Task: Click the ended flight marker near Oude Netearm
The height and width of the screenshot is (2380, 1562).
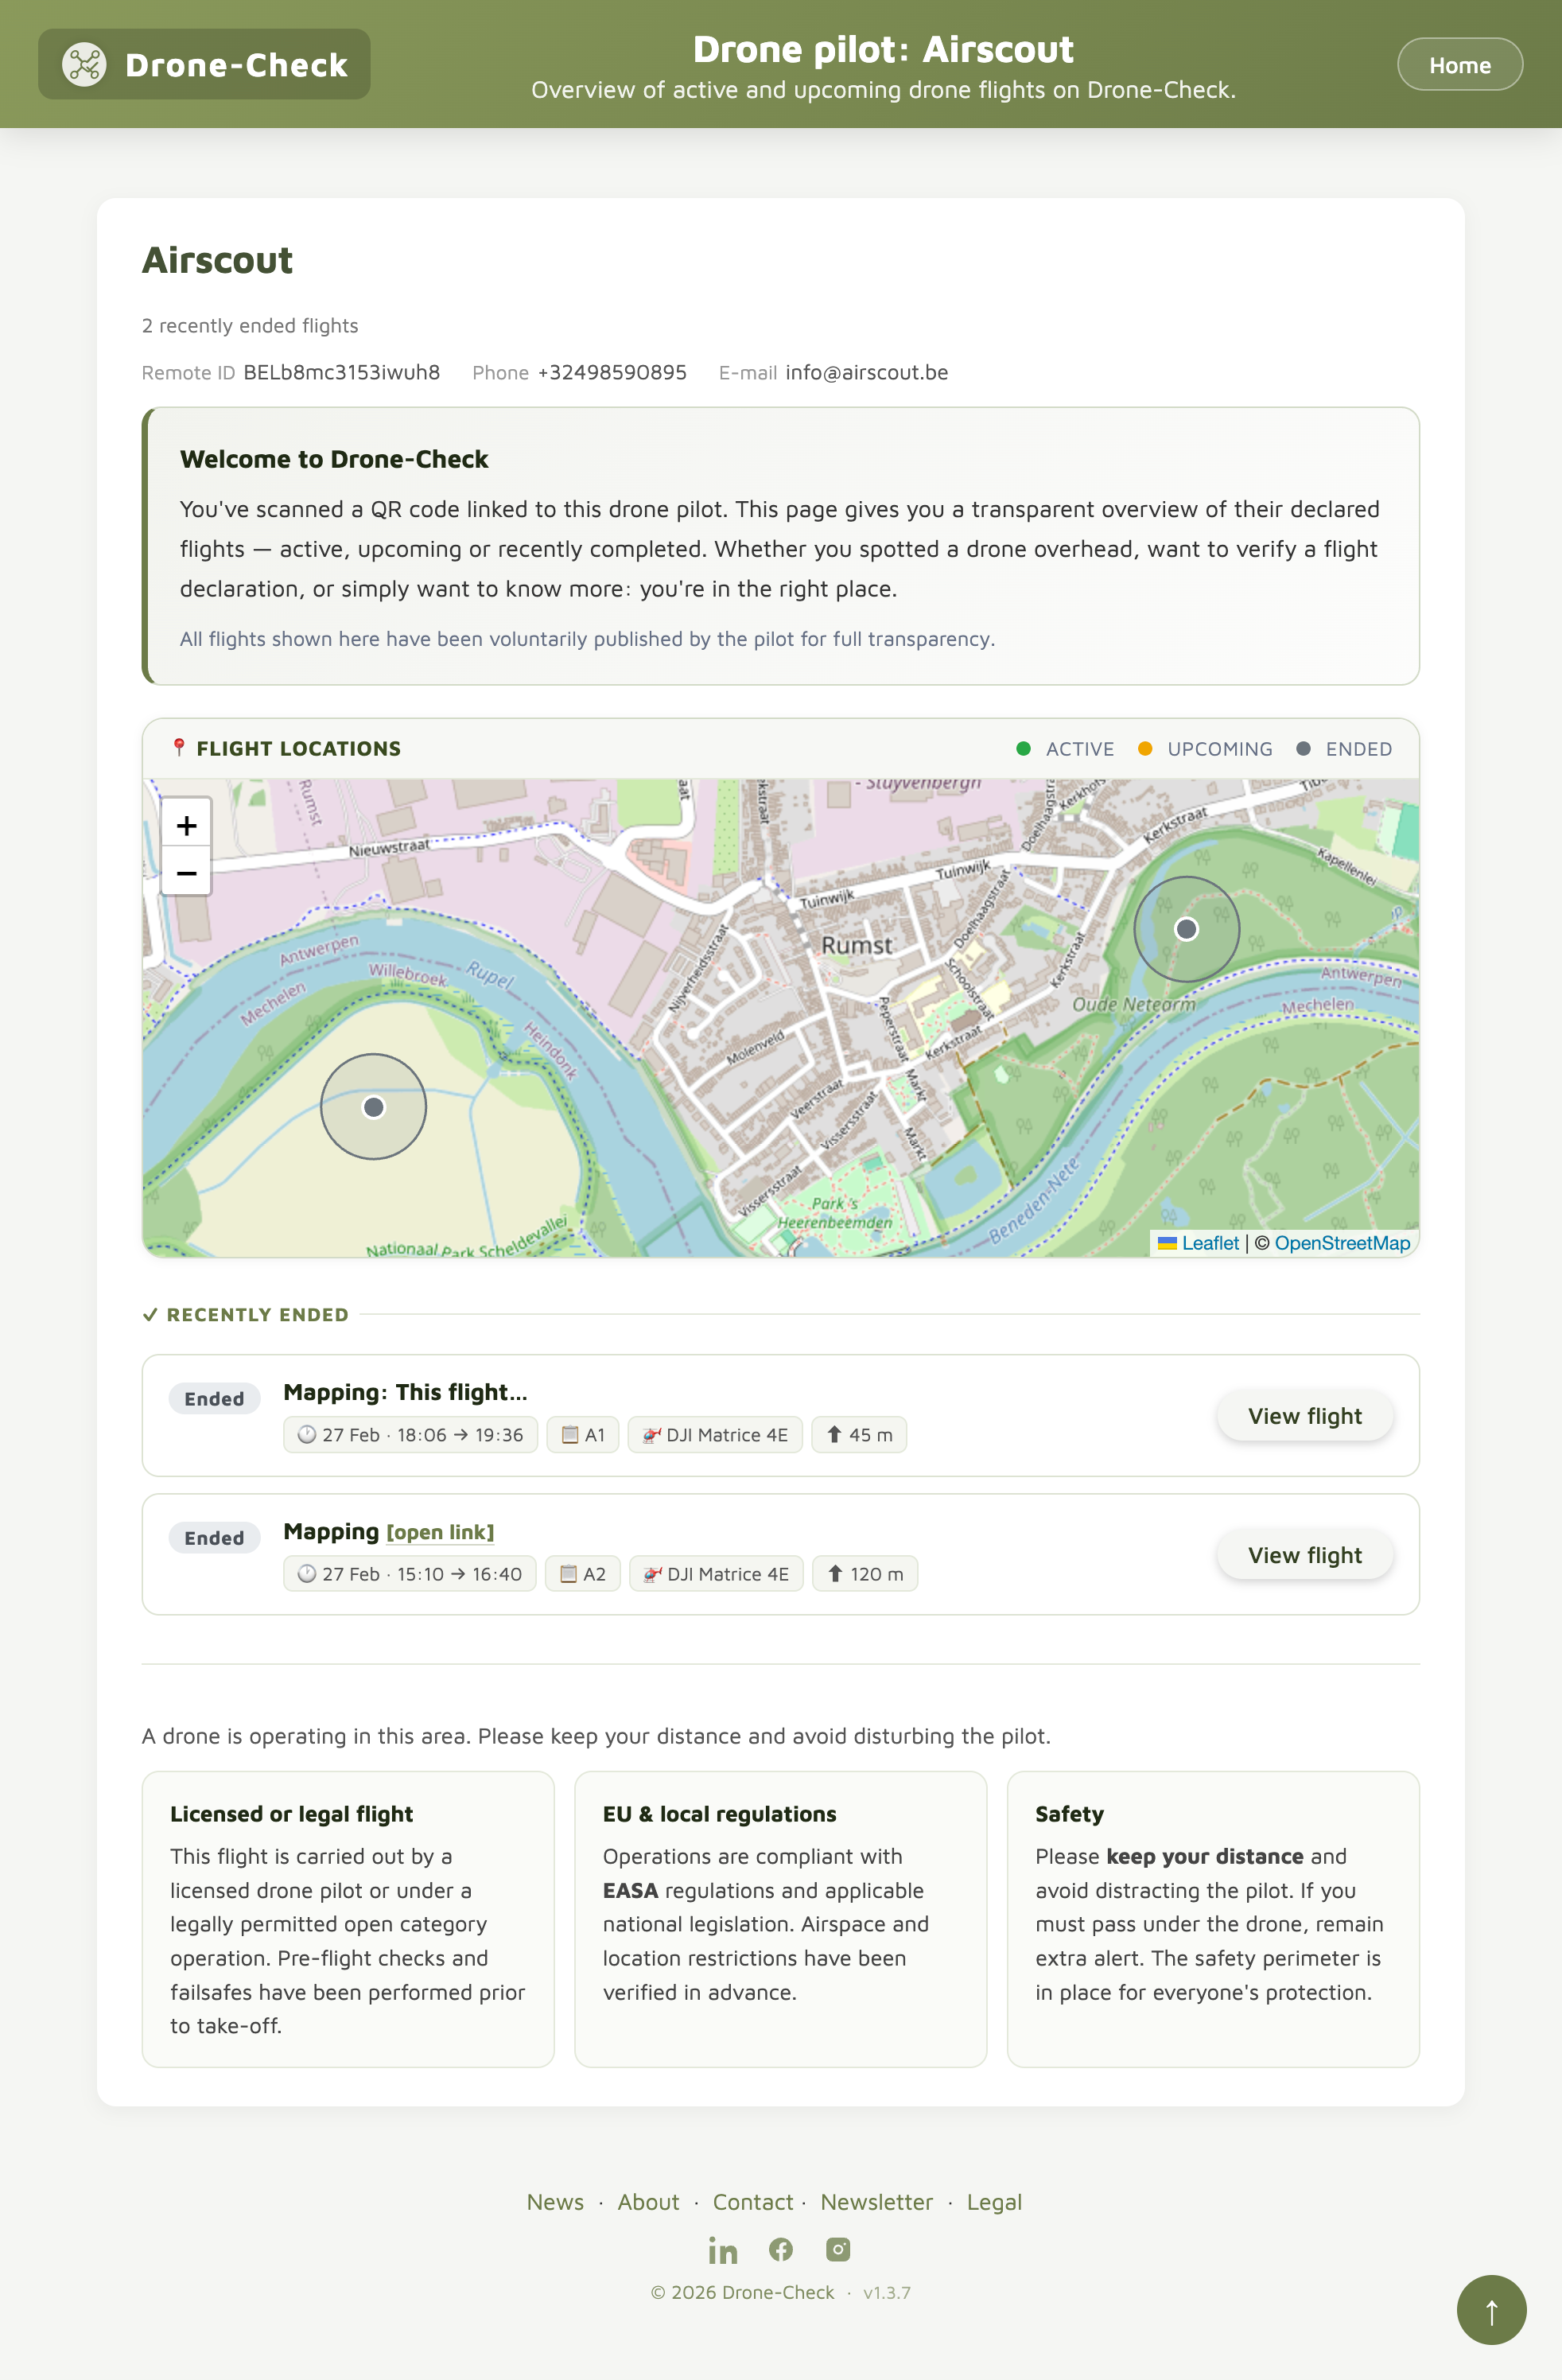Action: point(1186,929)
